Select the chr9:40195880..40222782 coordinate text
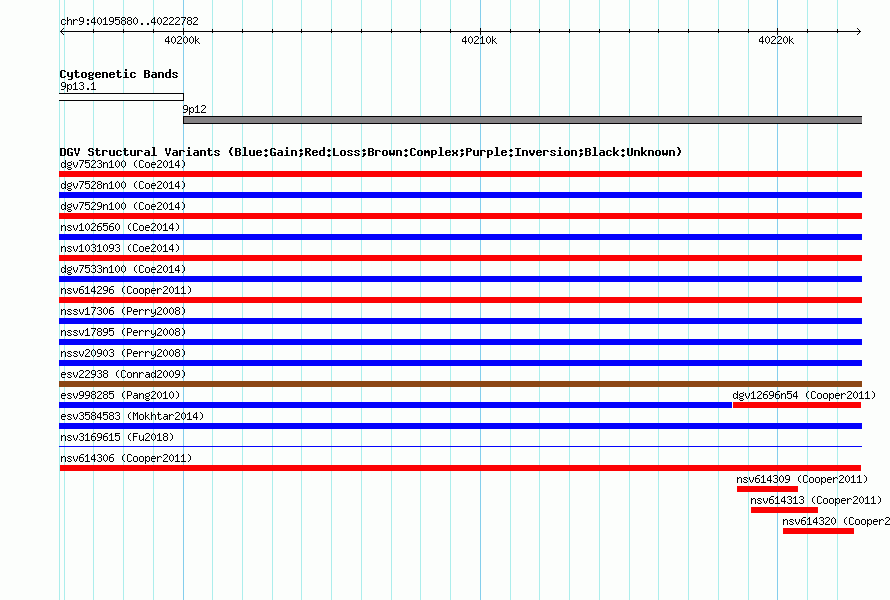 [x=129, y=22]
